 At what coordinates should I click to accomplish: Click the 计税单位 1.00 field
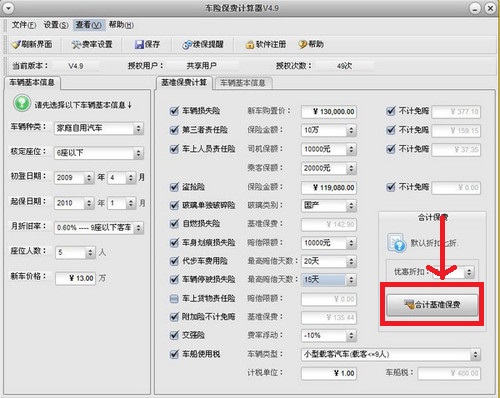coord(329,373)
